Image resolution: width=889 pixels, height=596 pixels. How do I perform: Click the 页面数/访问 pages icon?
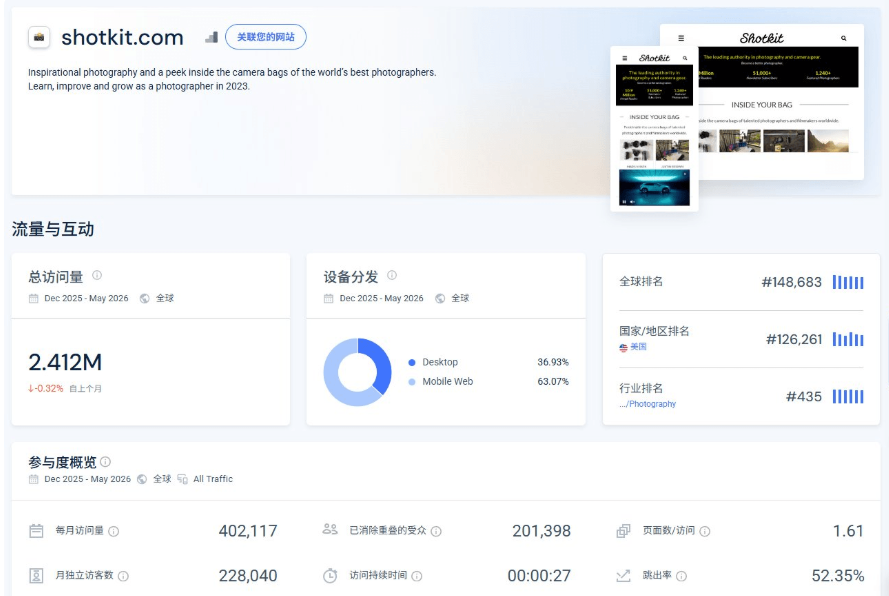(623, 531)
